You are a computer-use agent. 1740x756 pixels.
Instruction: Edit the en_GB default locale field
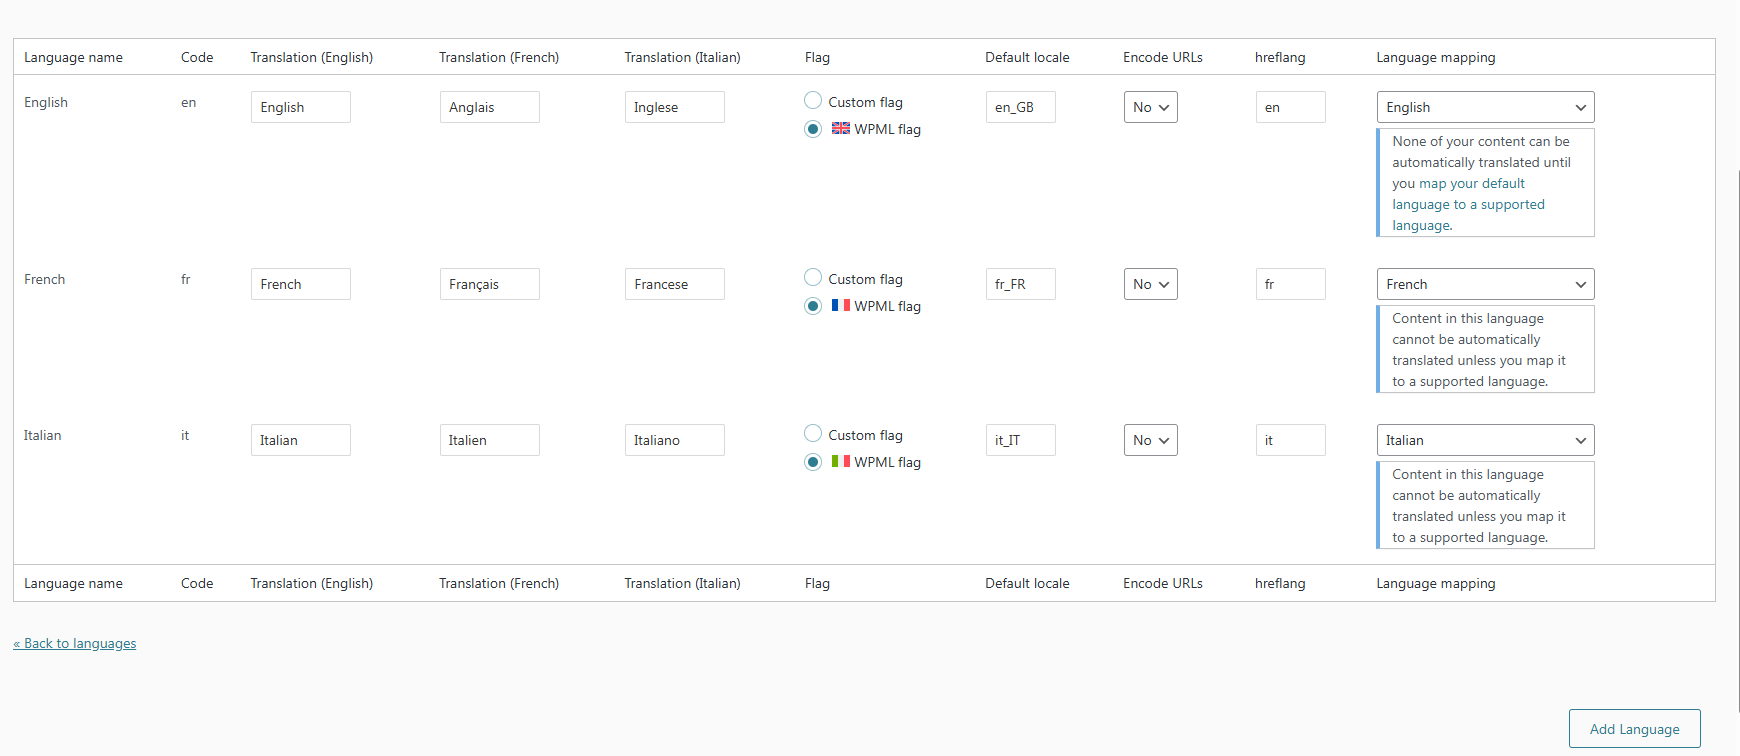tap(1020, 107)
